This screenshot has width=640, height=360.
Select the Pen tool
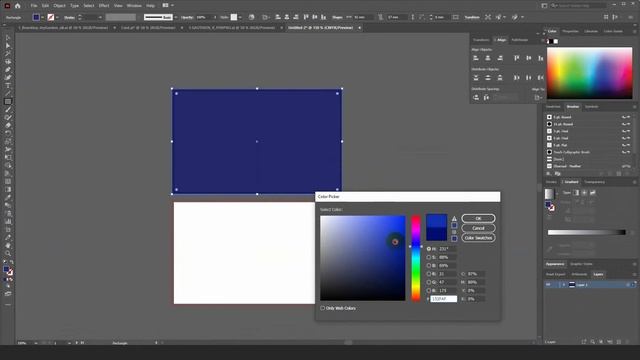tap(8, 70)
